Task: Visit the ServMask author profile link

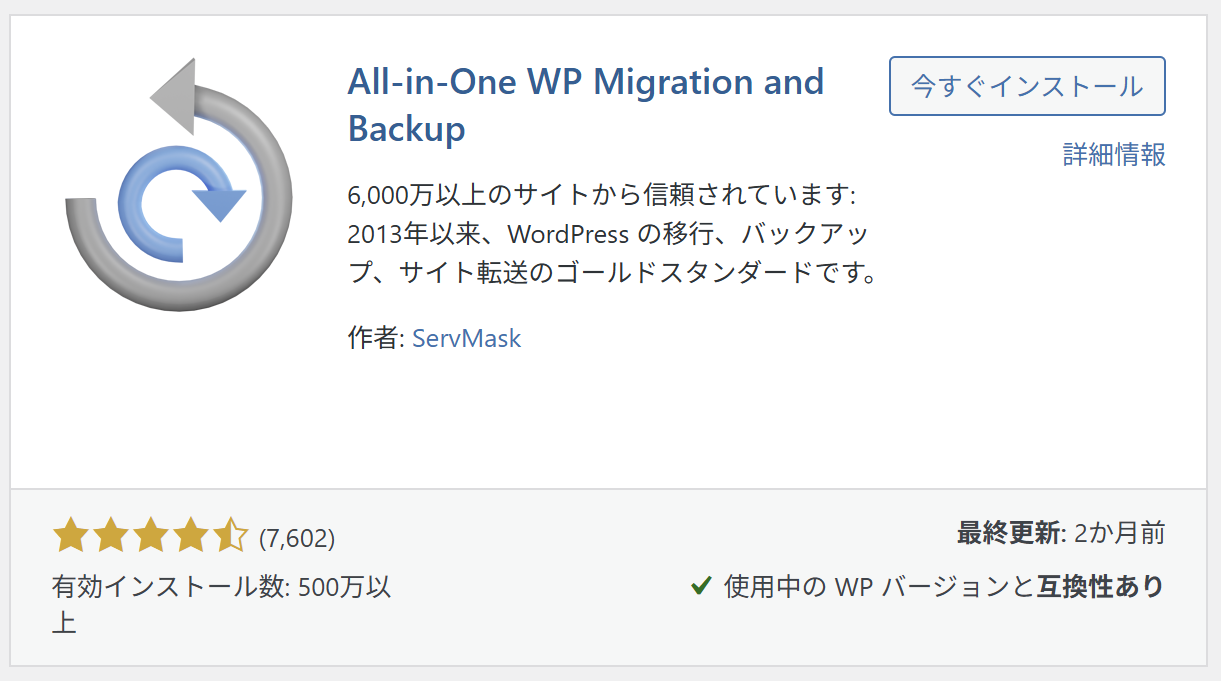Action: coord(467,338)
